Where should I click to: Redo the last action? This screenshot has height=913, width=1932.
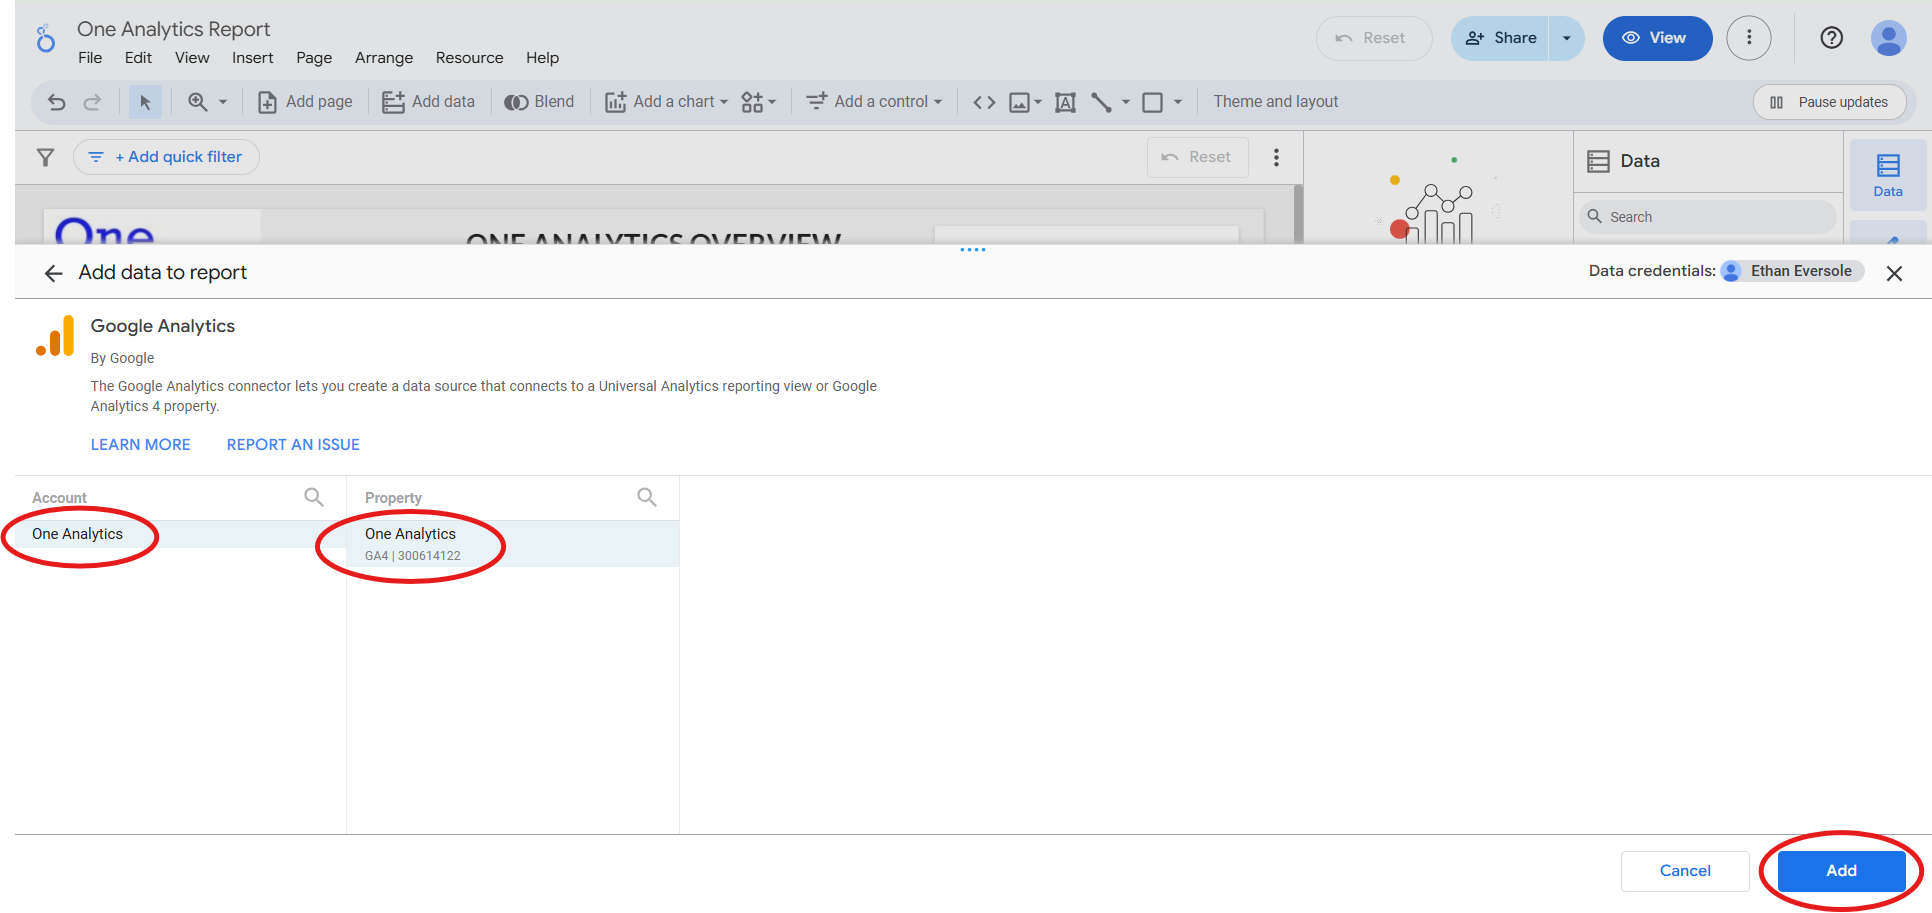tap(92, 102)
